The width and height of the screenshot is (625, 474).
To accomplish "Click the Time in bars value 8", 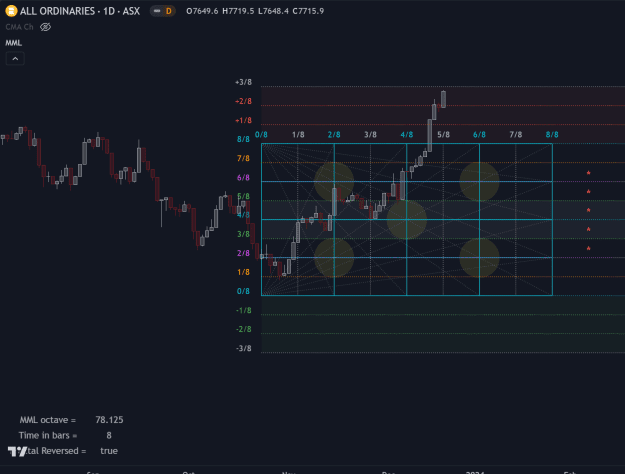I will tap(109, 435).
